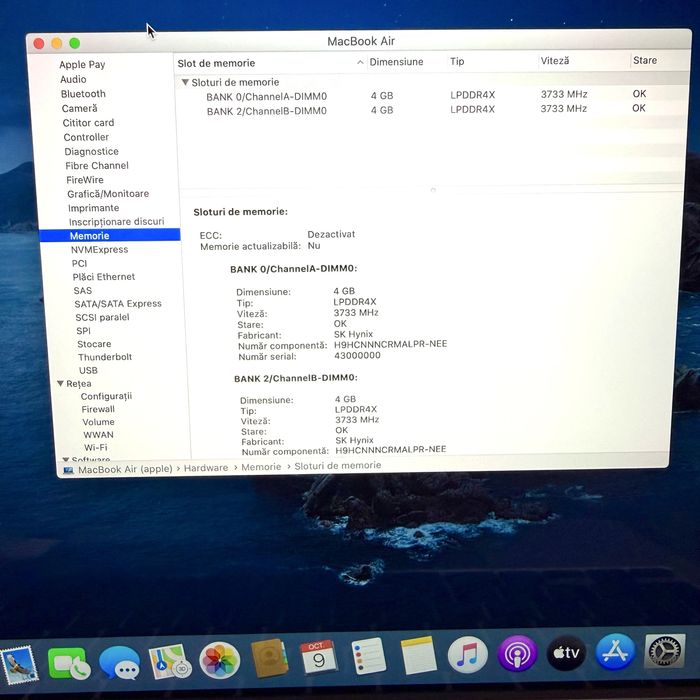The image size is (700, 700).
Task: Select Cititor card in sidebar
Action: tap(88, 123)
